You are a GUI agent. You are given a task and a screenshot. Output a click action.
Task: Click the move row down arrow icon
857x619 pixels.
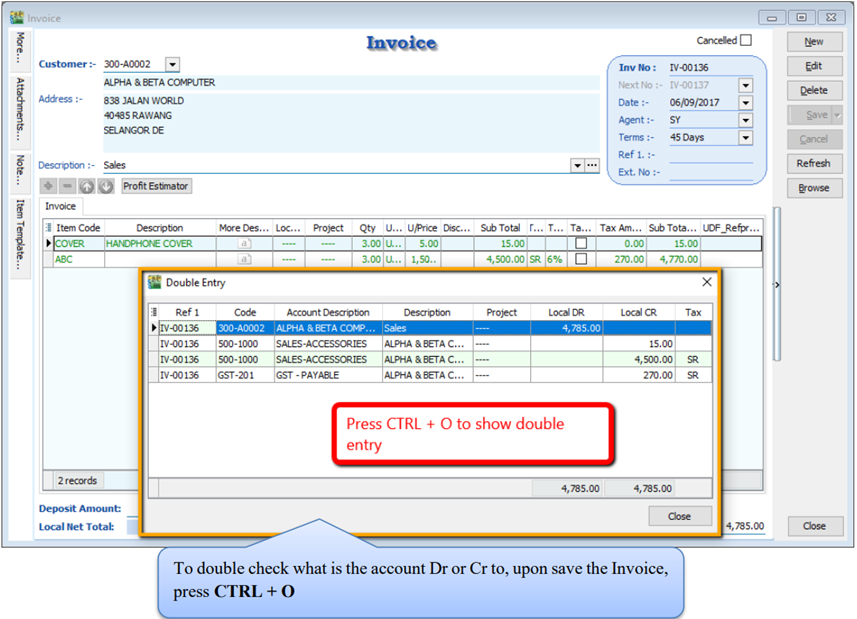point(106,186)
